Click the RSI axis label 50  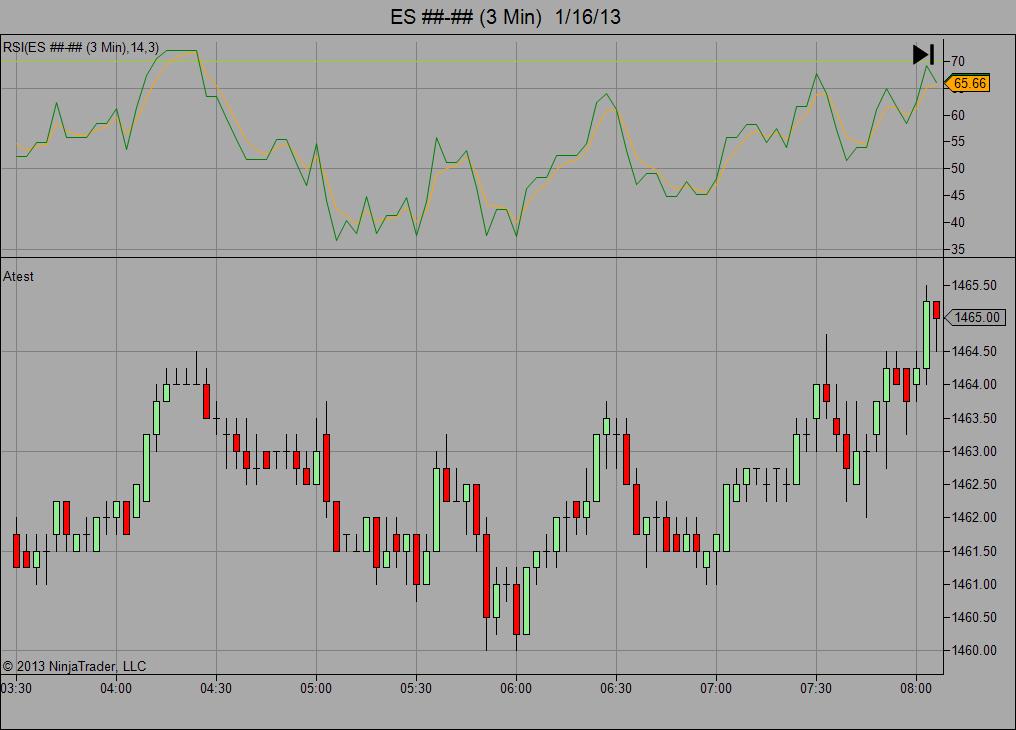coord(958,168)
